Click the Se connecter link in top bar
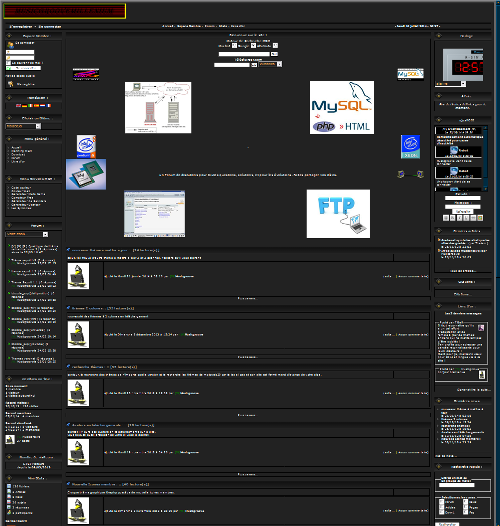Image resolution: width=500 pixels, height=526 pixels. click(x=50, y=27)
